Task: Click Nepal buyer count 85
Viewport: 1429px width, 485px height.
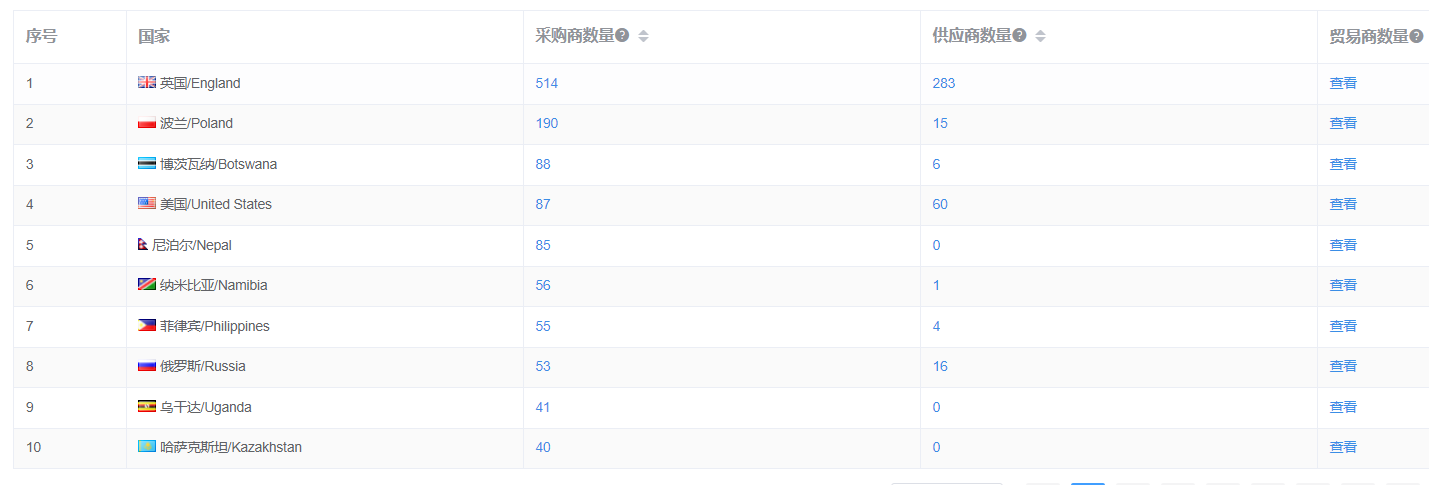Action: point(543,245)
